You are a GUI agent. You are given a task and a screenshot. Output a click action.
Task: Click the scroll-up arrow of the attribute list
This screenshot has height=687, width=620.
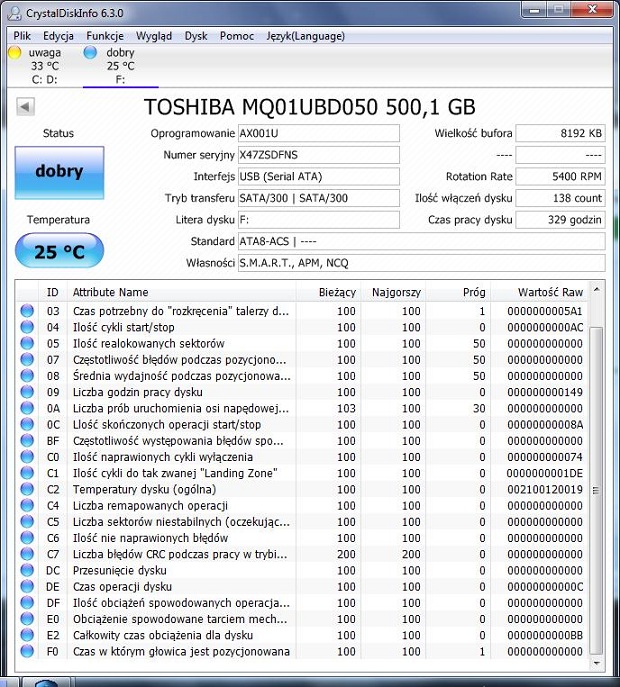(x=596, y=290)
